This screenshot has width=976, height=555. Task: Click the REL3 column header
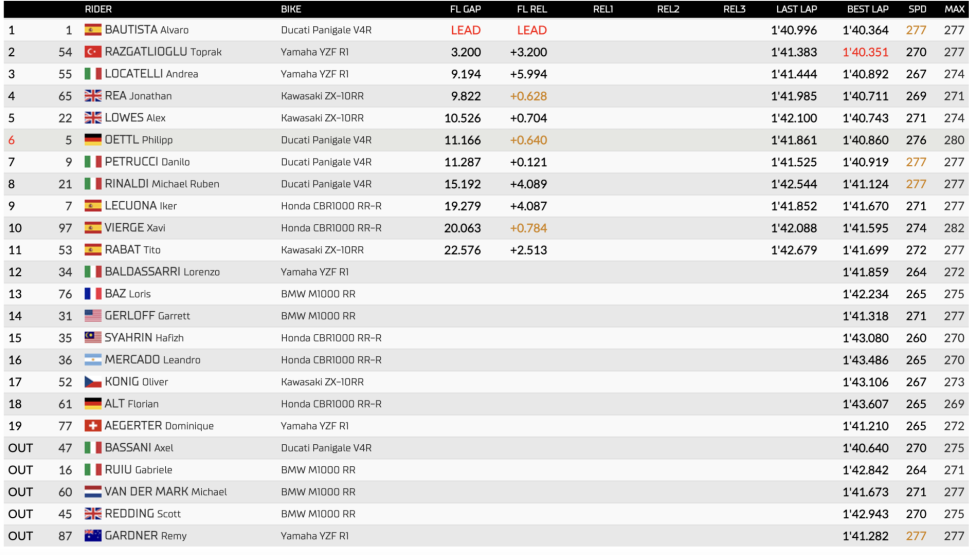tap(734, 9)
